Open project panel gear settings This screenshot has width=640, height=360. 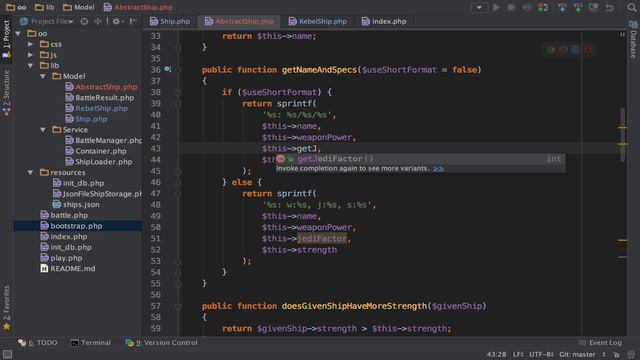tap(117, 21)
